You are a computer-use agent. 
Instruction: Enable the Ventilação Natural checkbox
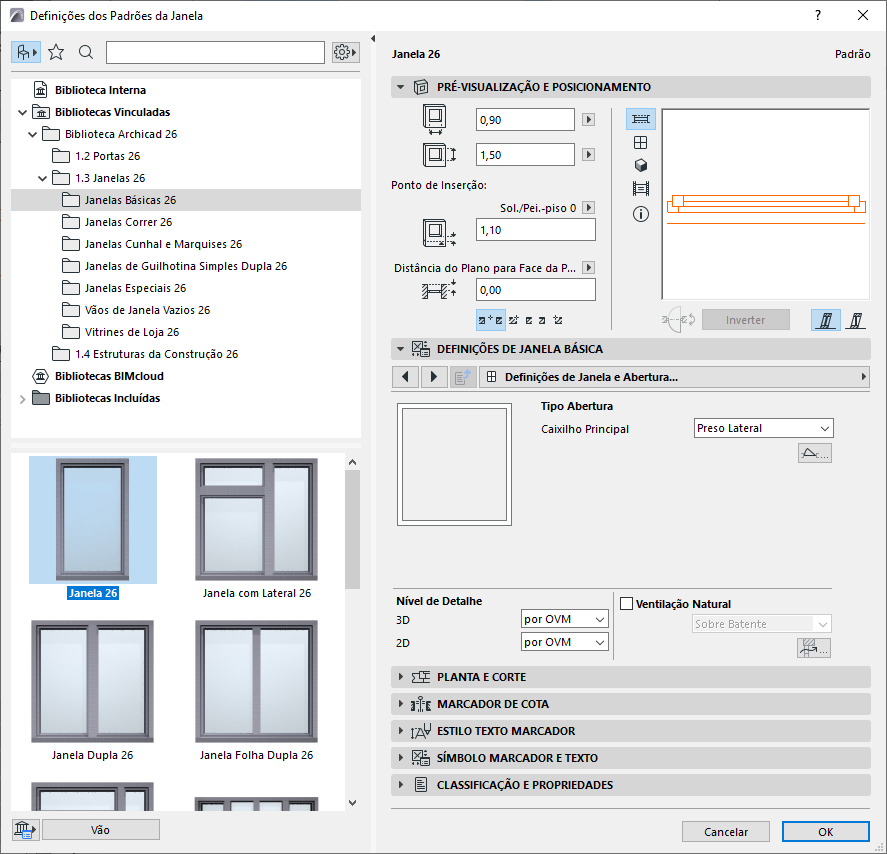tap(627, 604)
